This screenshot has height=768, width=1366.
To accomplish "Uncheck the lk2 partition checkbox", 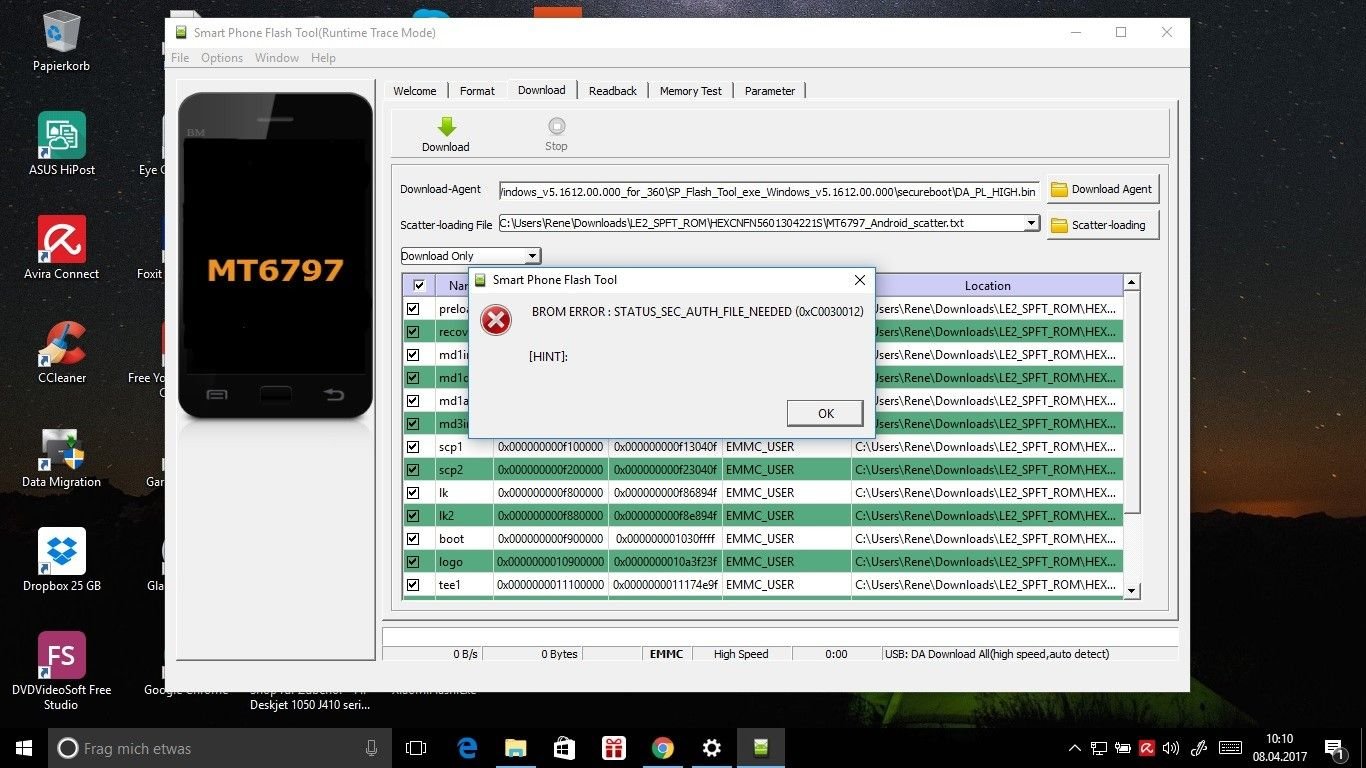I will tap(413, 516).
